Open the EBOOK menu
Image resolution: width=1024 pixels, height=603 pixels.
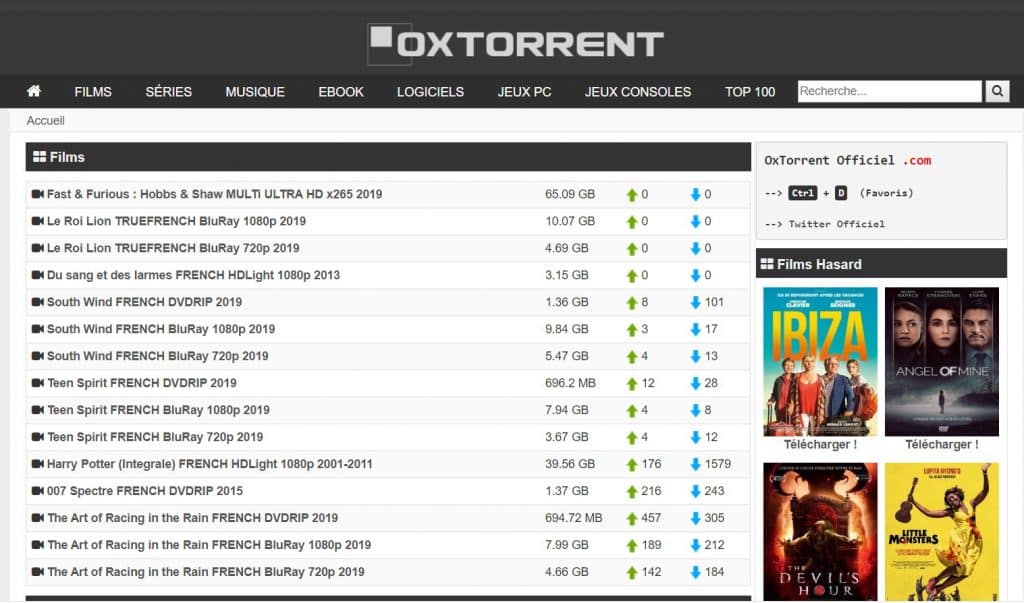click(341, 92)
